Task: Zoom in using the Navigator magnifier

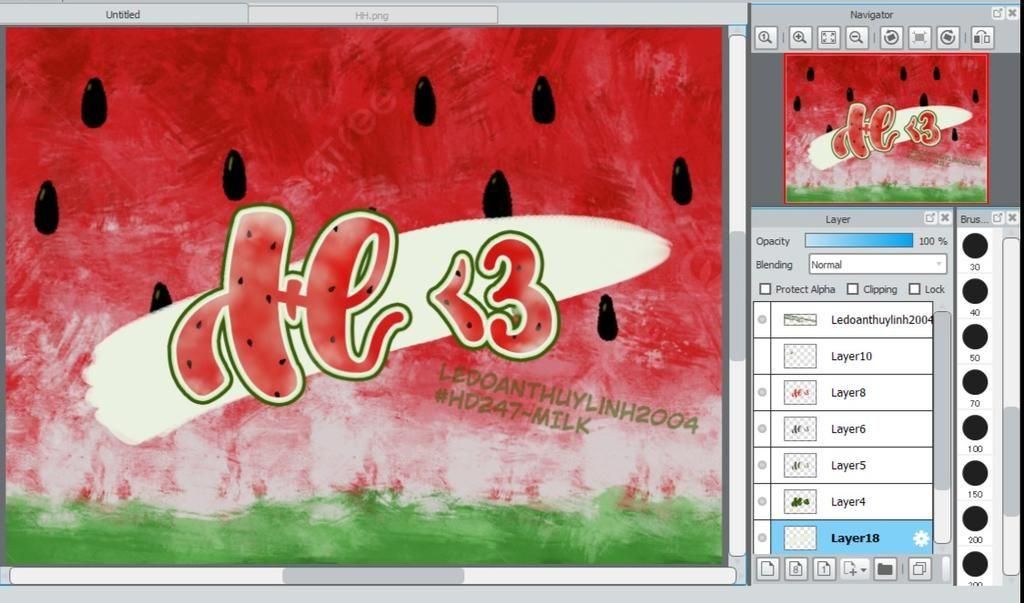Action: pyautogui.click(x=800, y=38)
